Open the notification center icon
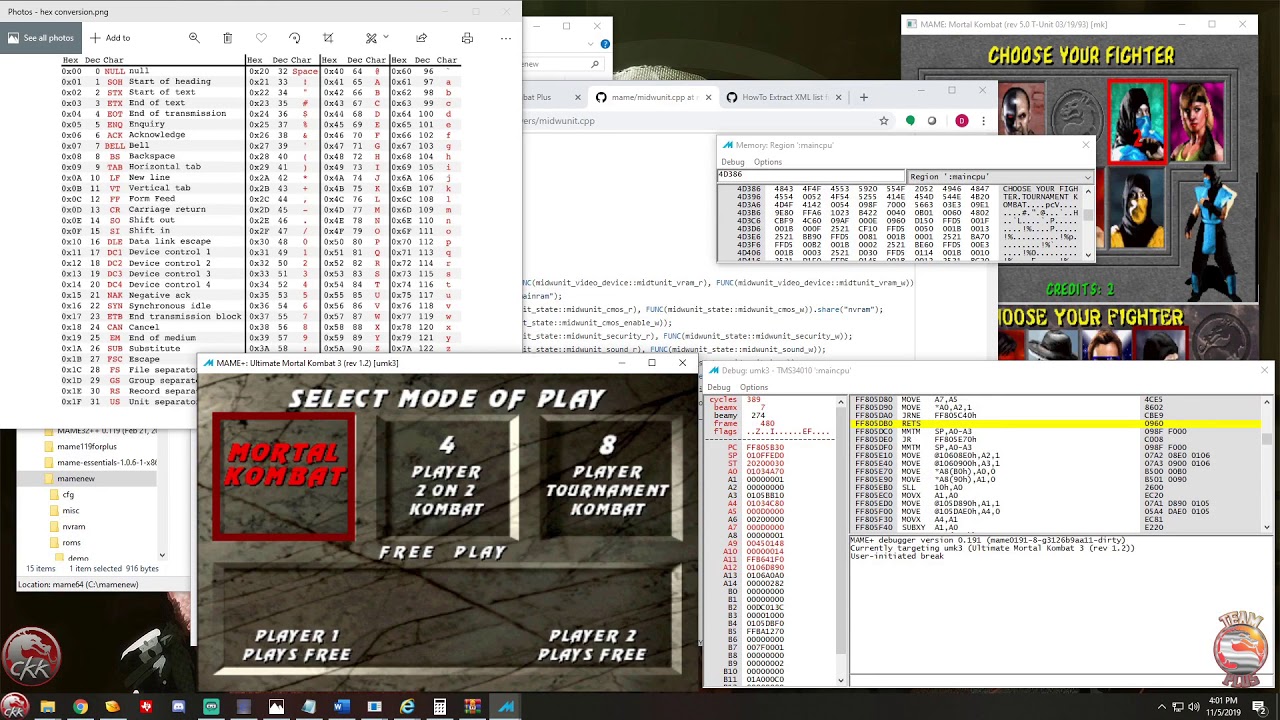Viewport: 1280px width, 720px height. (1259, 707)
